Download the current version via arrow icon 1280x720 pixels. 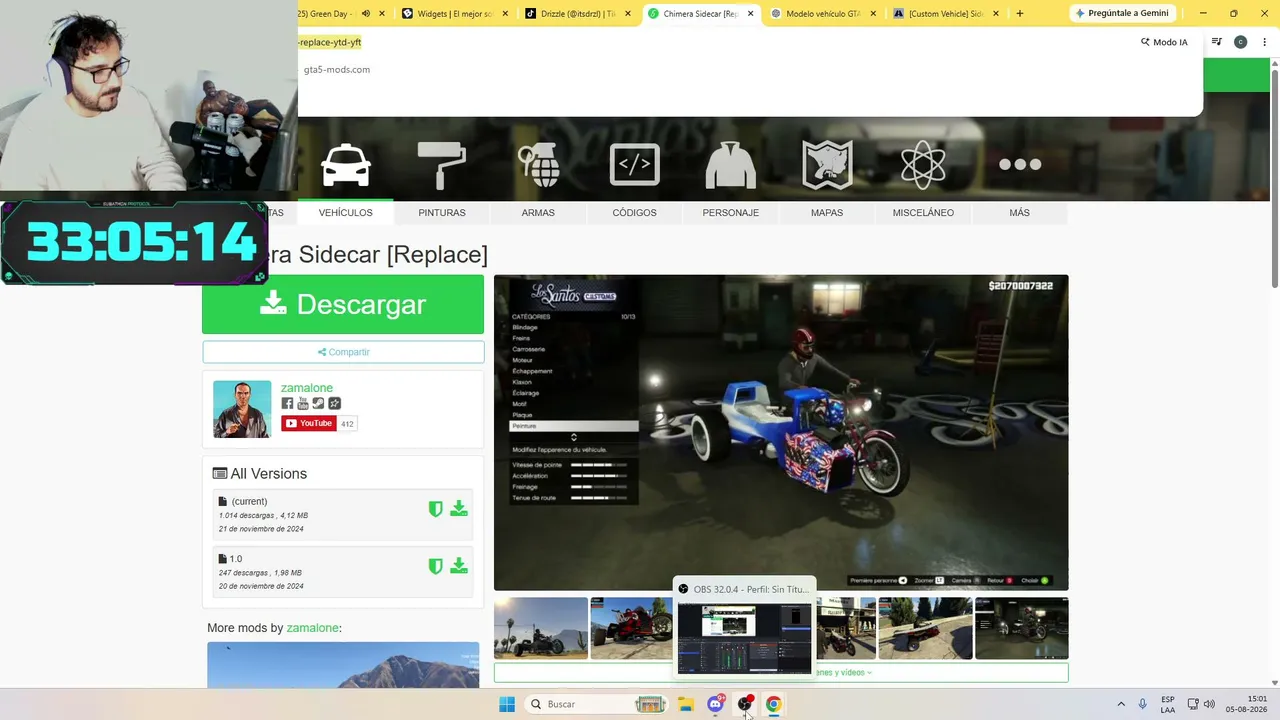(459, 509)
